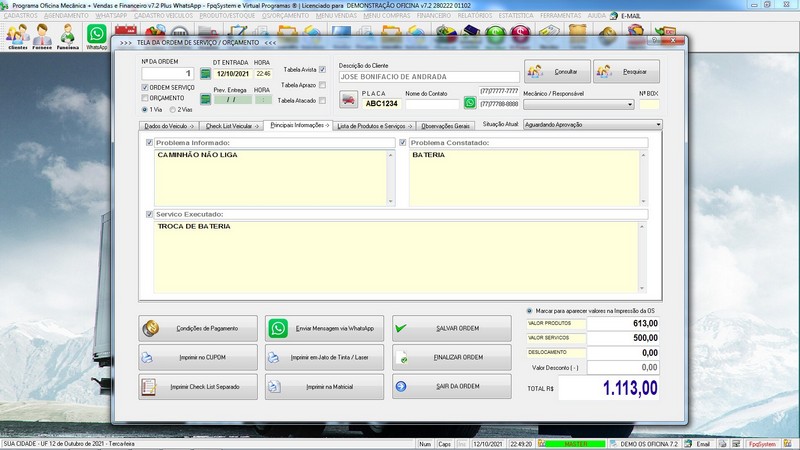800x450 pixels.
Task: Click the WhatsApp icon next to phone numbers
Action: pyautogui.click(x=470, y=103)
